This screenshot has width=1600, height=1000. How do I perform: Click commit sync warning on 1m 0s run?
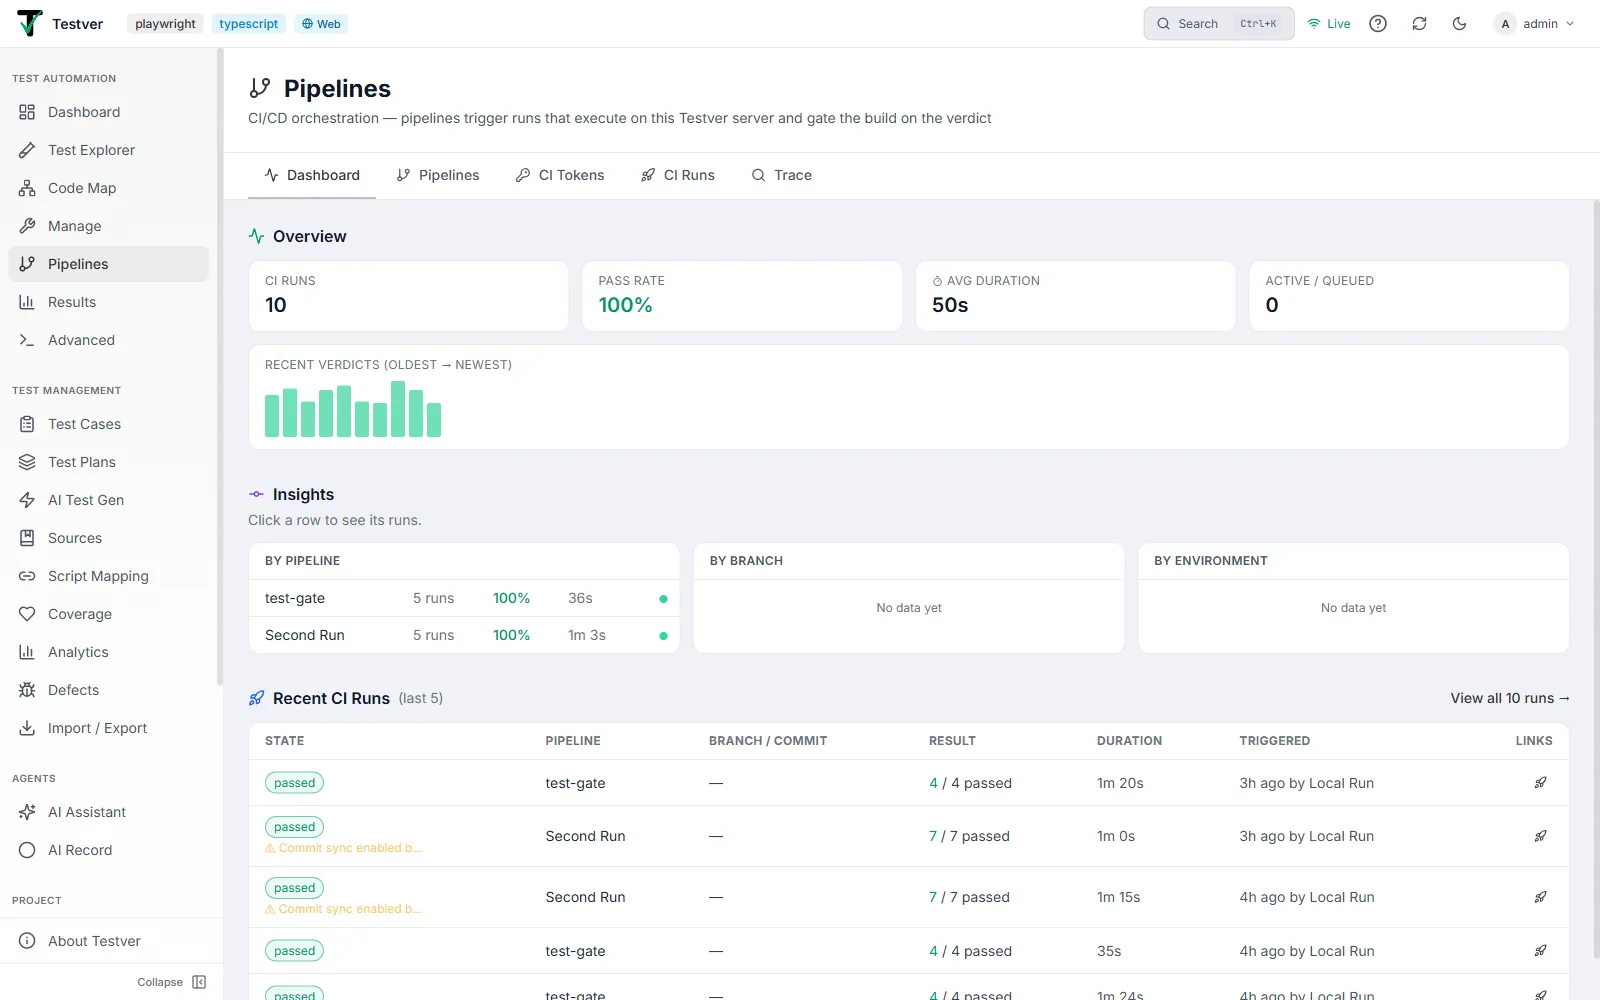tap(344, 848)
